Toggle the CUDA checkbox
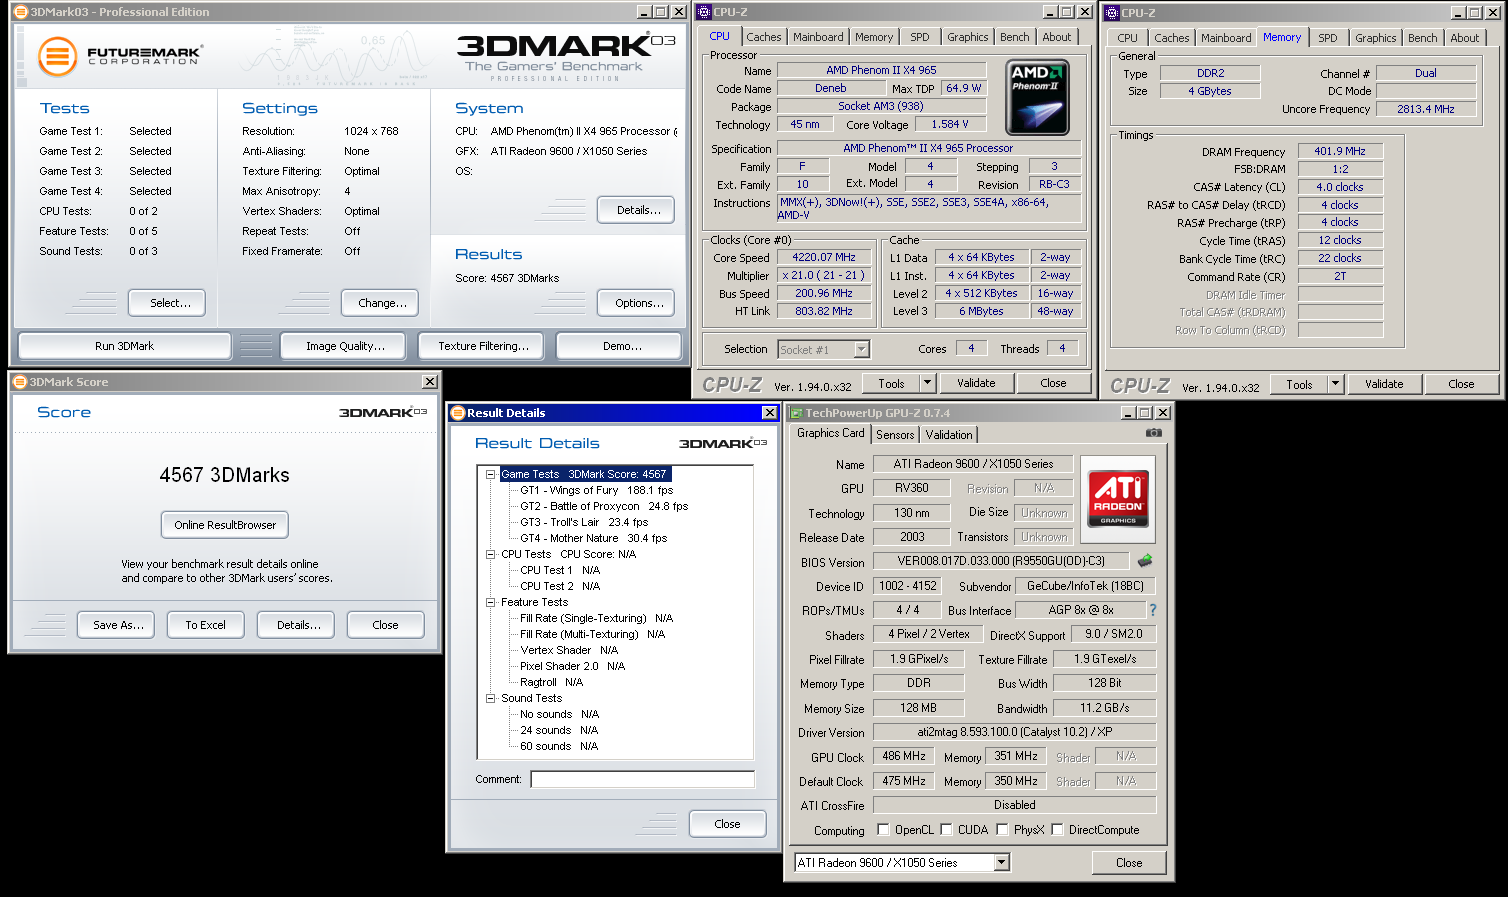1508x897 pixels. (x=946, y=830)
